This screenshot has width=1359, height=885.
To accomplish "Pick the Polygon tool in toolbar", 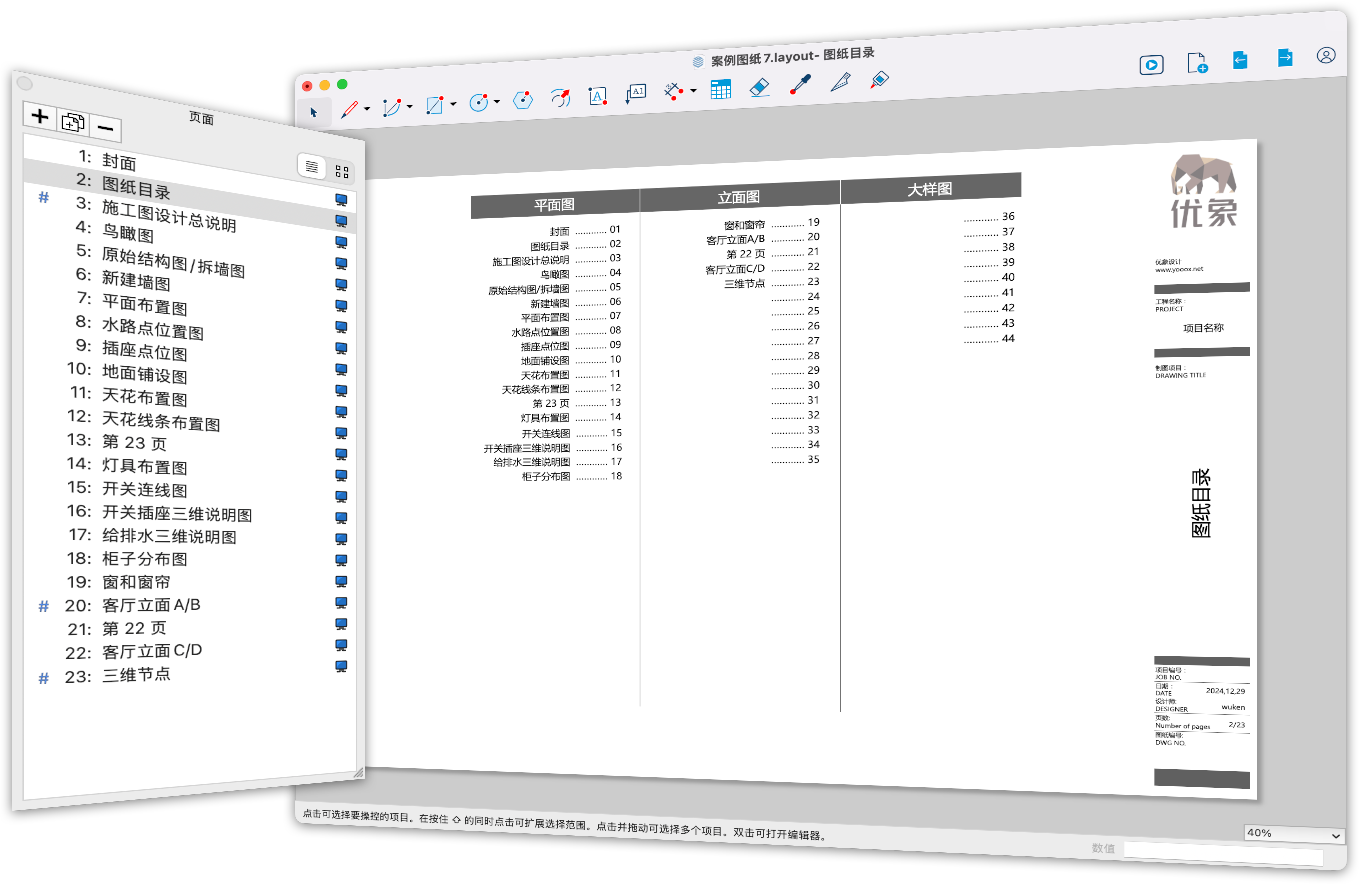I will tap(522, 100).
